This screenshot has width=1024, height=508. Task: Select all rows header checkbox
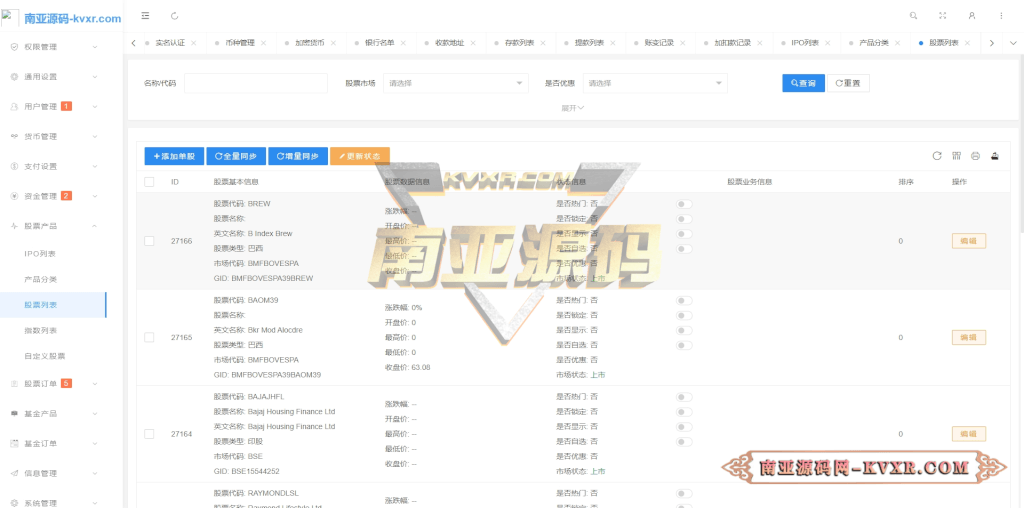[149, 182]
